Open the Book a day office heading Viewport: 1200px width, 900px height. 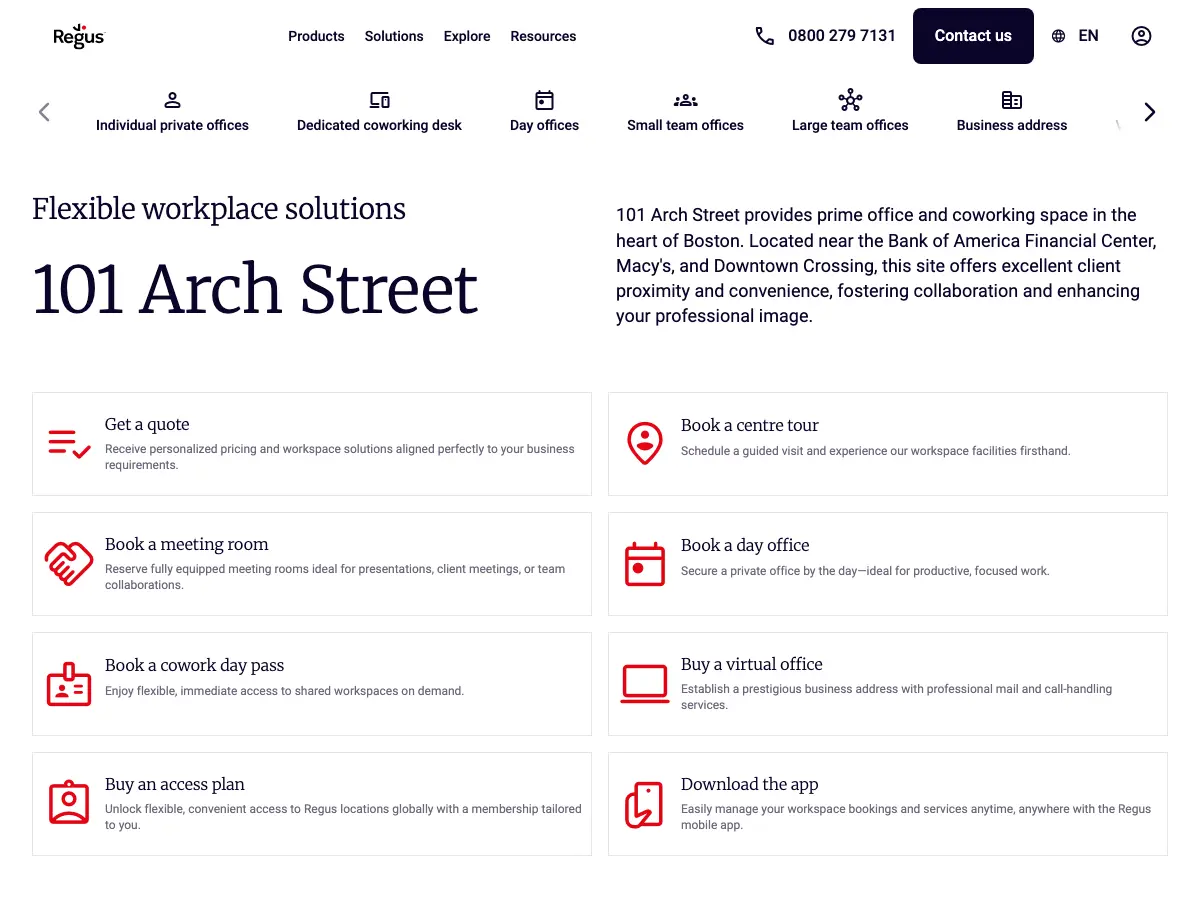745,545
